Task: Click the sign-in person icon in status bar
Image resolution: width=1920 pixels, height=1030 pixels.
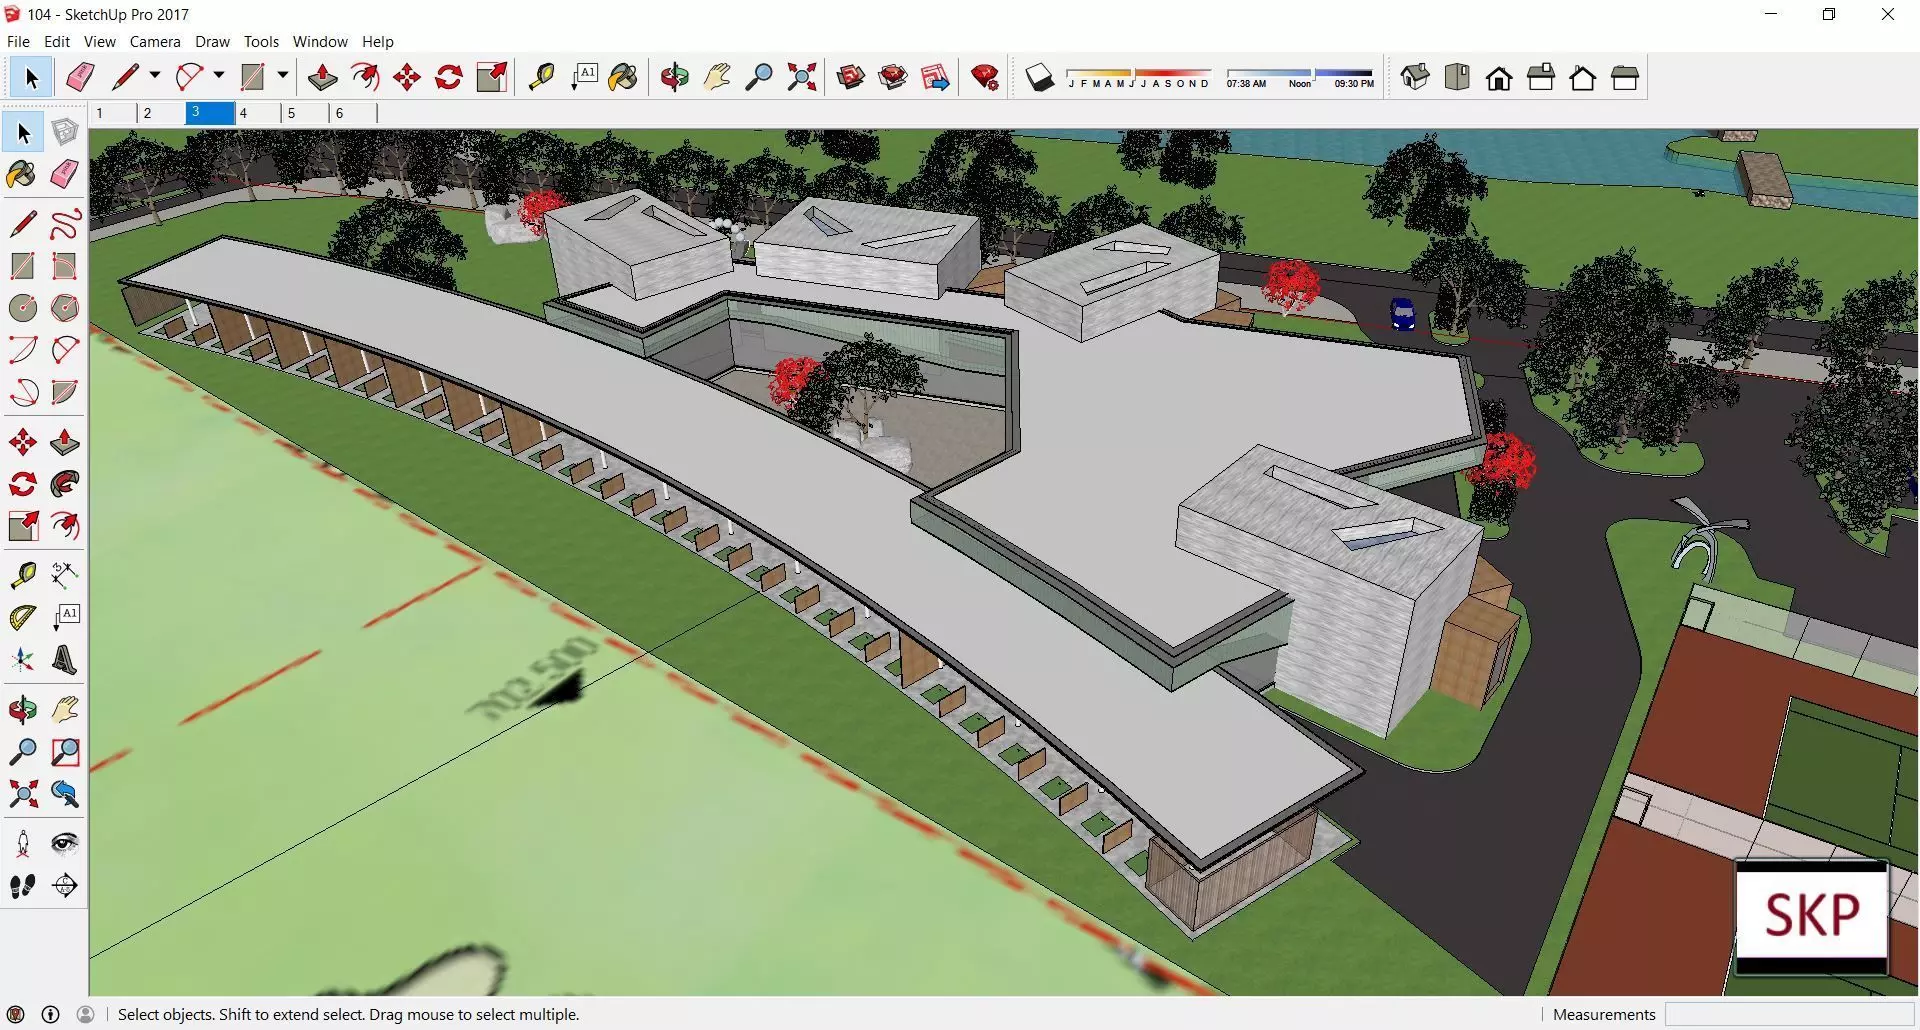Action: pos(86,1014)
